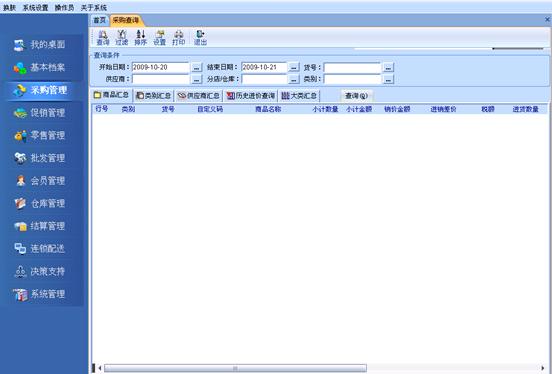Click the 销价金额 column header

(x=397, y=109)
